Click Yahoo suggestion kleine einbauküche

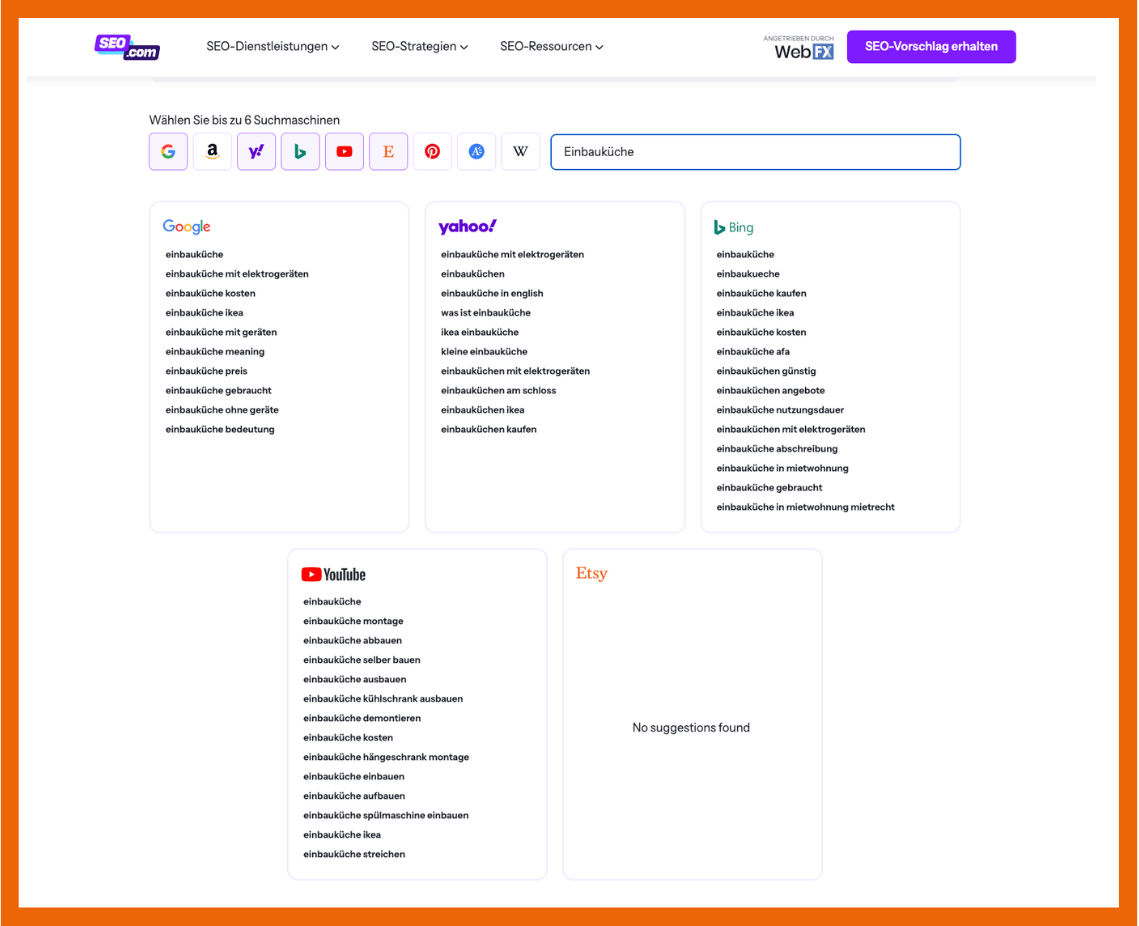tap(484, 352)
